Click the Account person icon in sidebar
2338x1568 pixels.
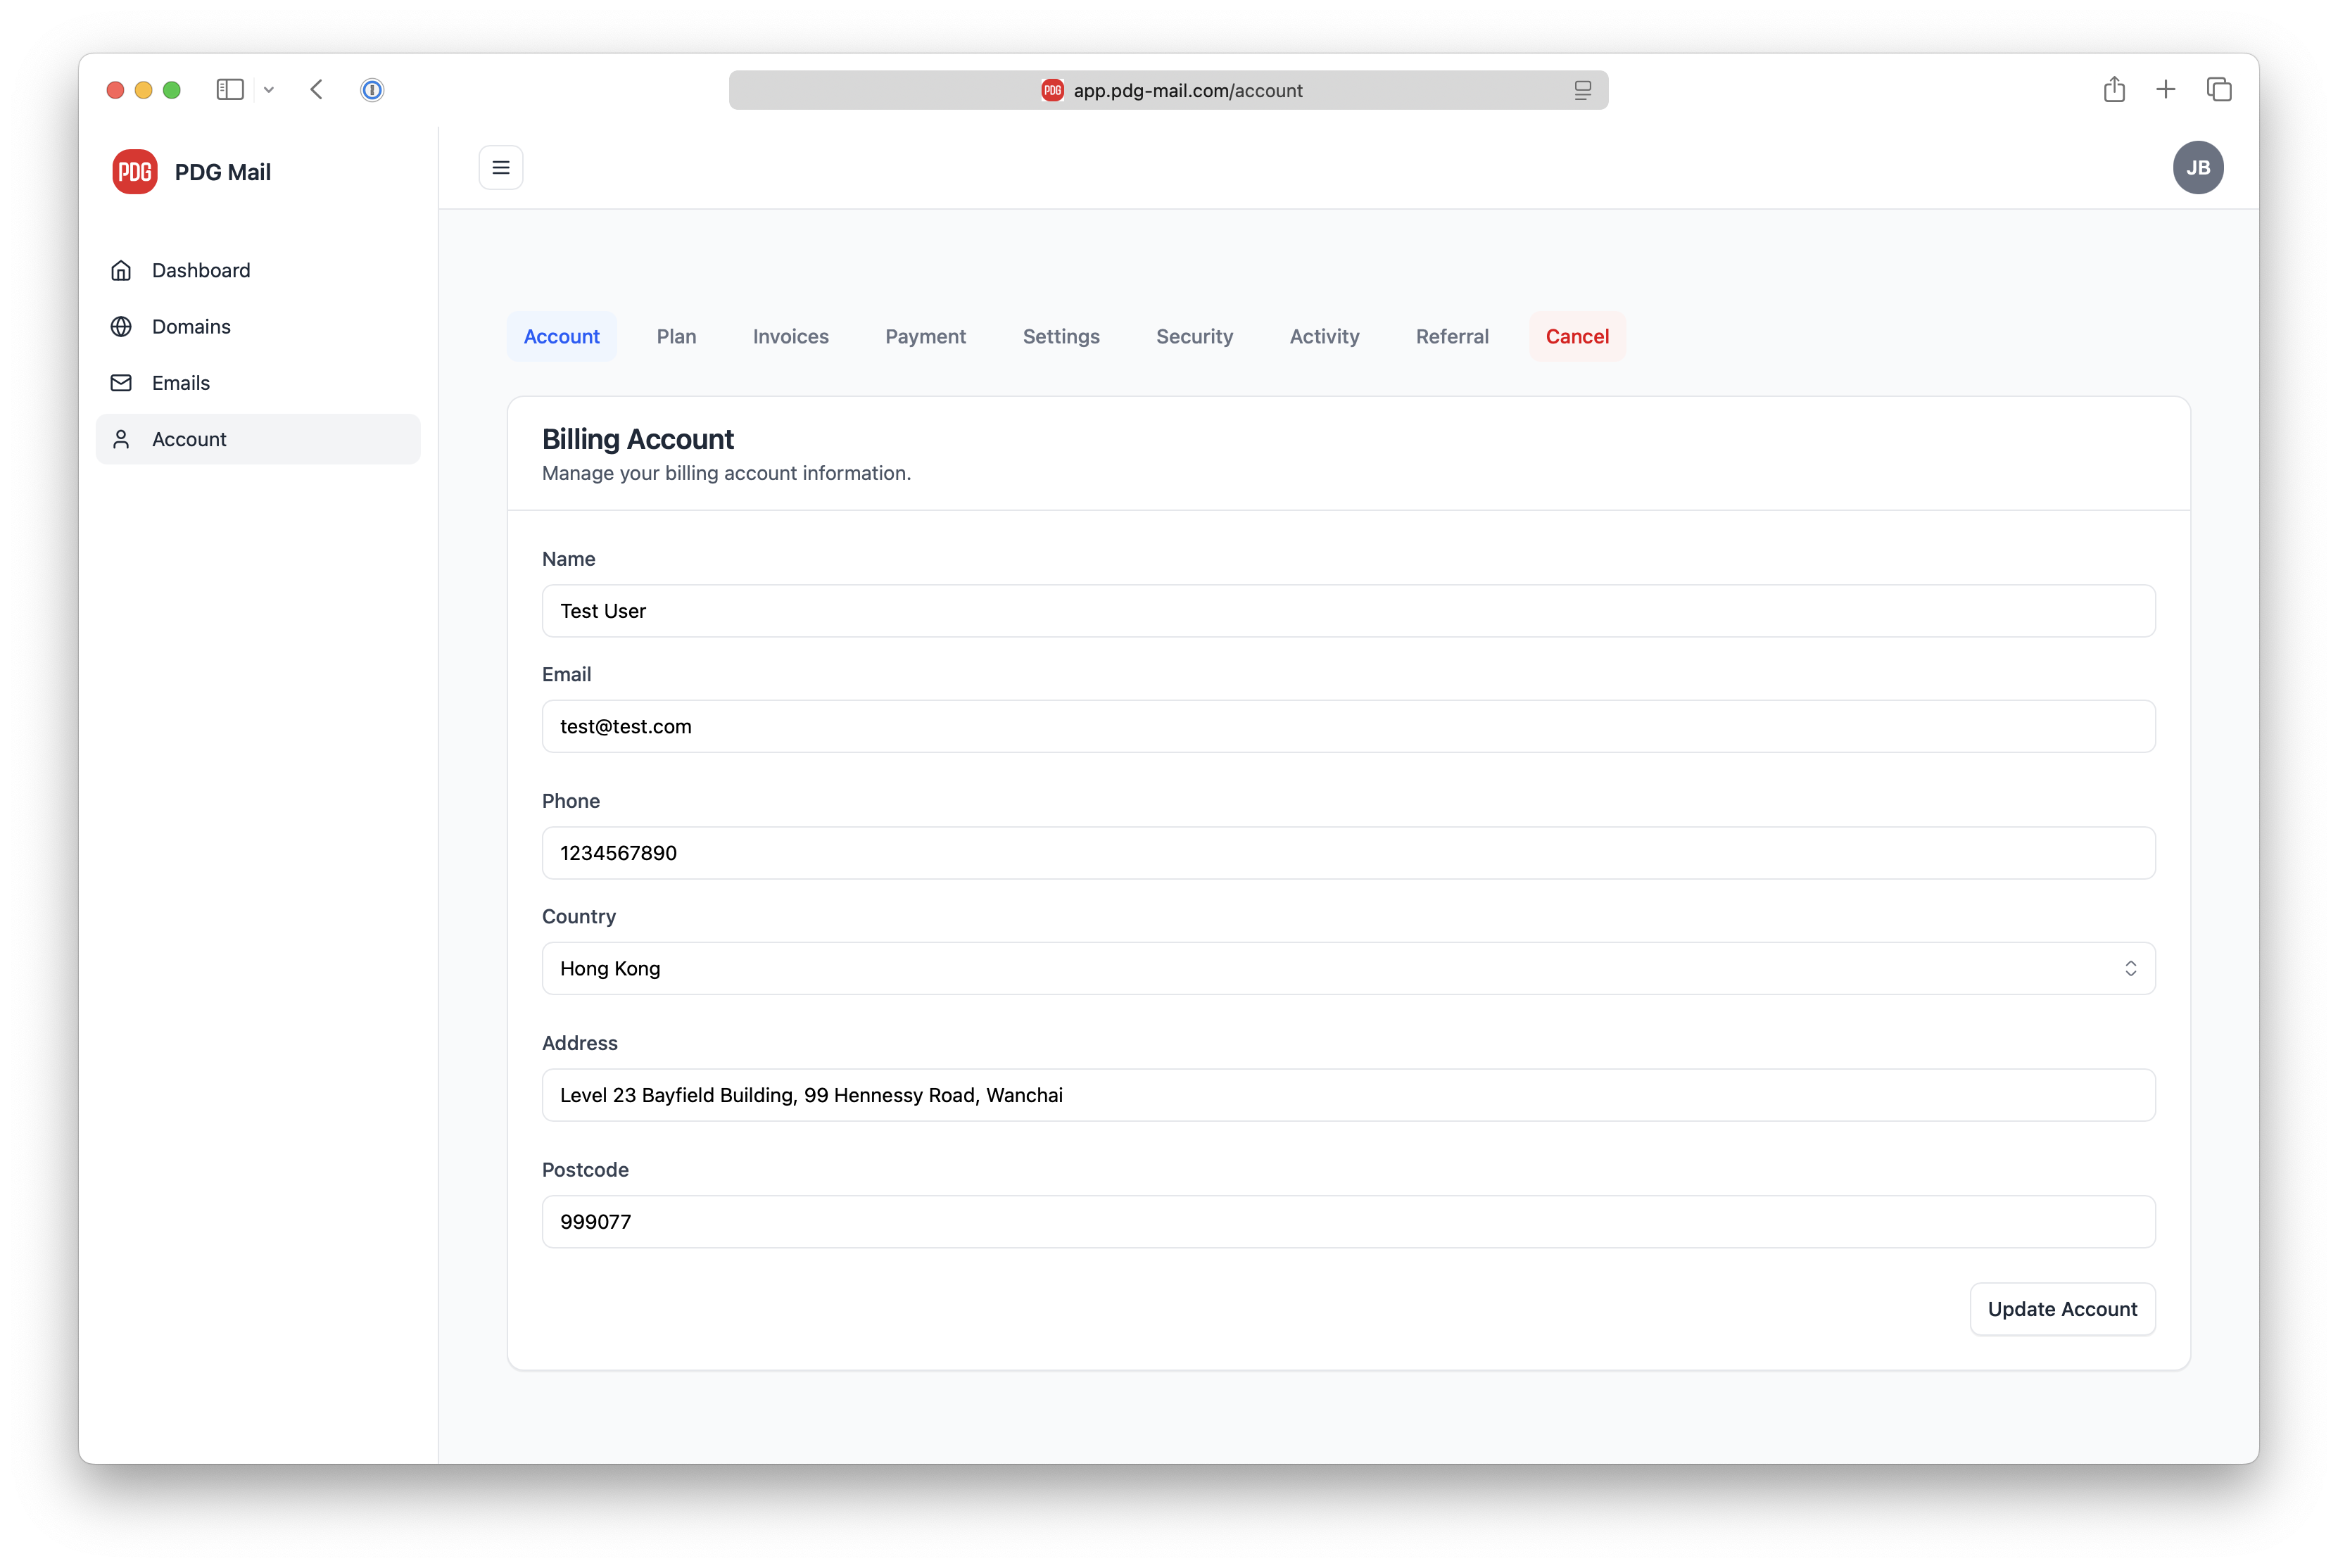121,439
